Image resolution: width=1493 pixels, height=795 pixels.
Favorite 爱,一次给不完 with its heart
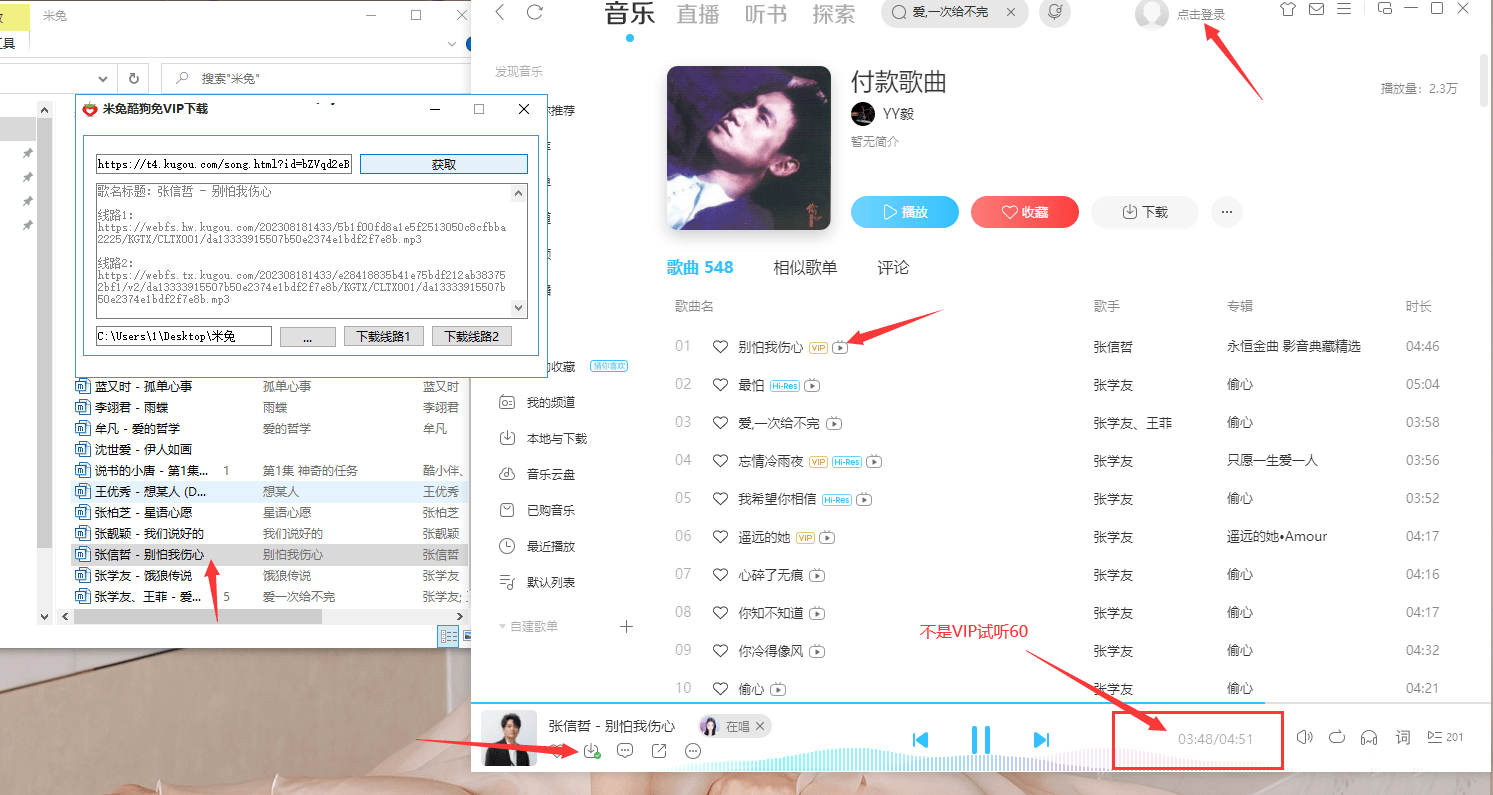coord(720,423)
